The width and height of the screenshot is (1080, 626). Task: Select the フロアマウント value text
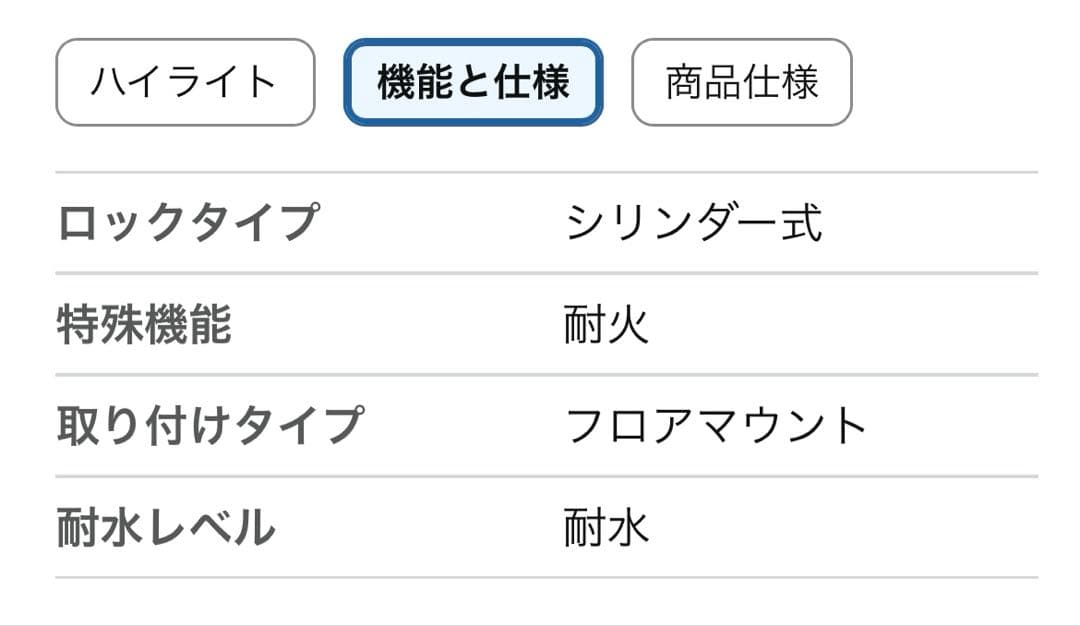tap(716, 426)
